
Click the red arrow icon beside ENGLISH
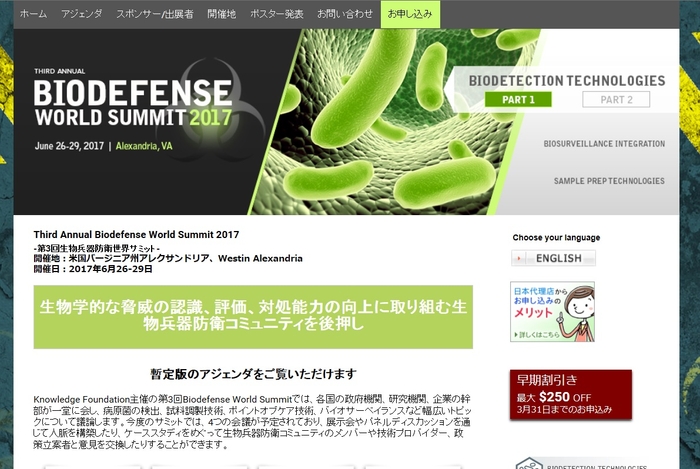[519, 258]
